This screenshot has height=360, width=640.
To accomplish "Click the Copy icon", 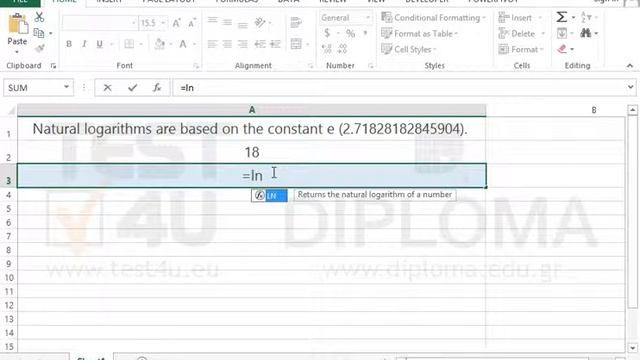I will [39, 33].
